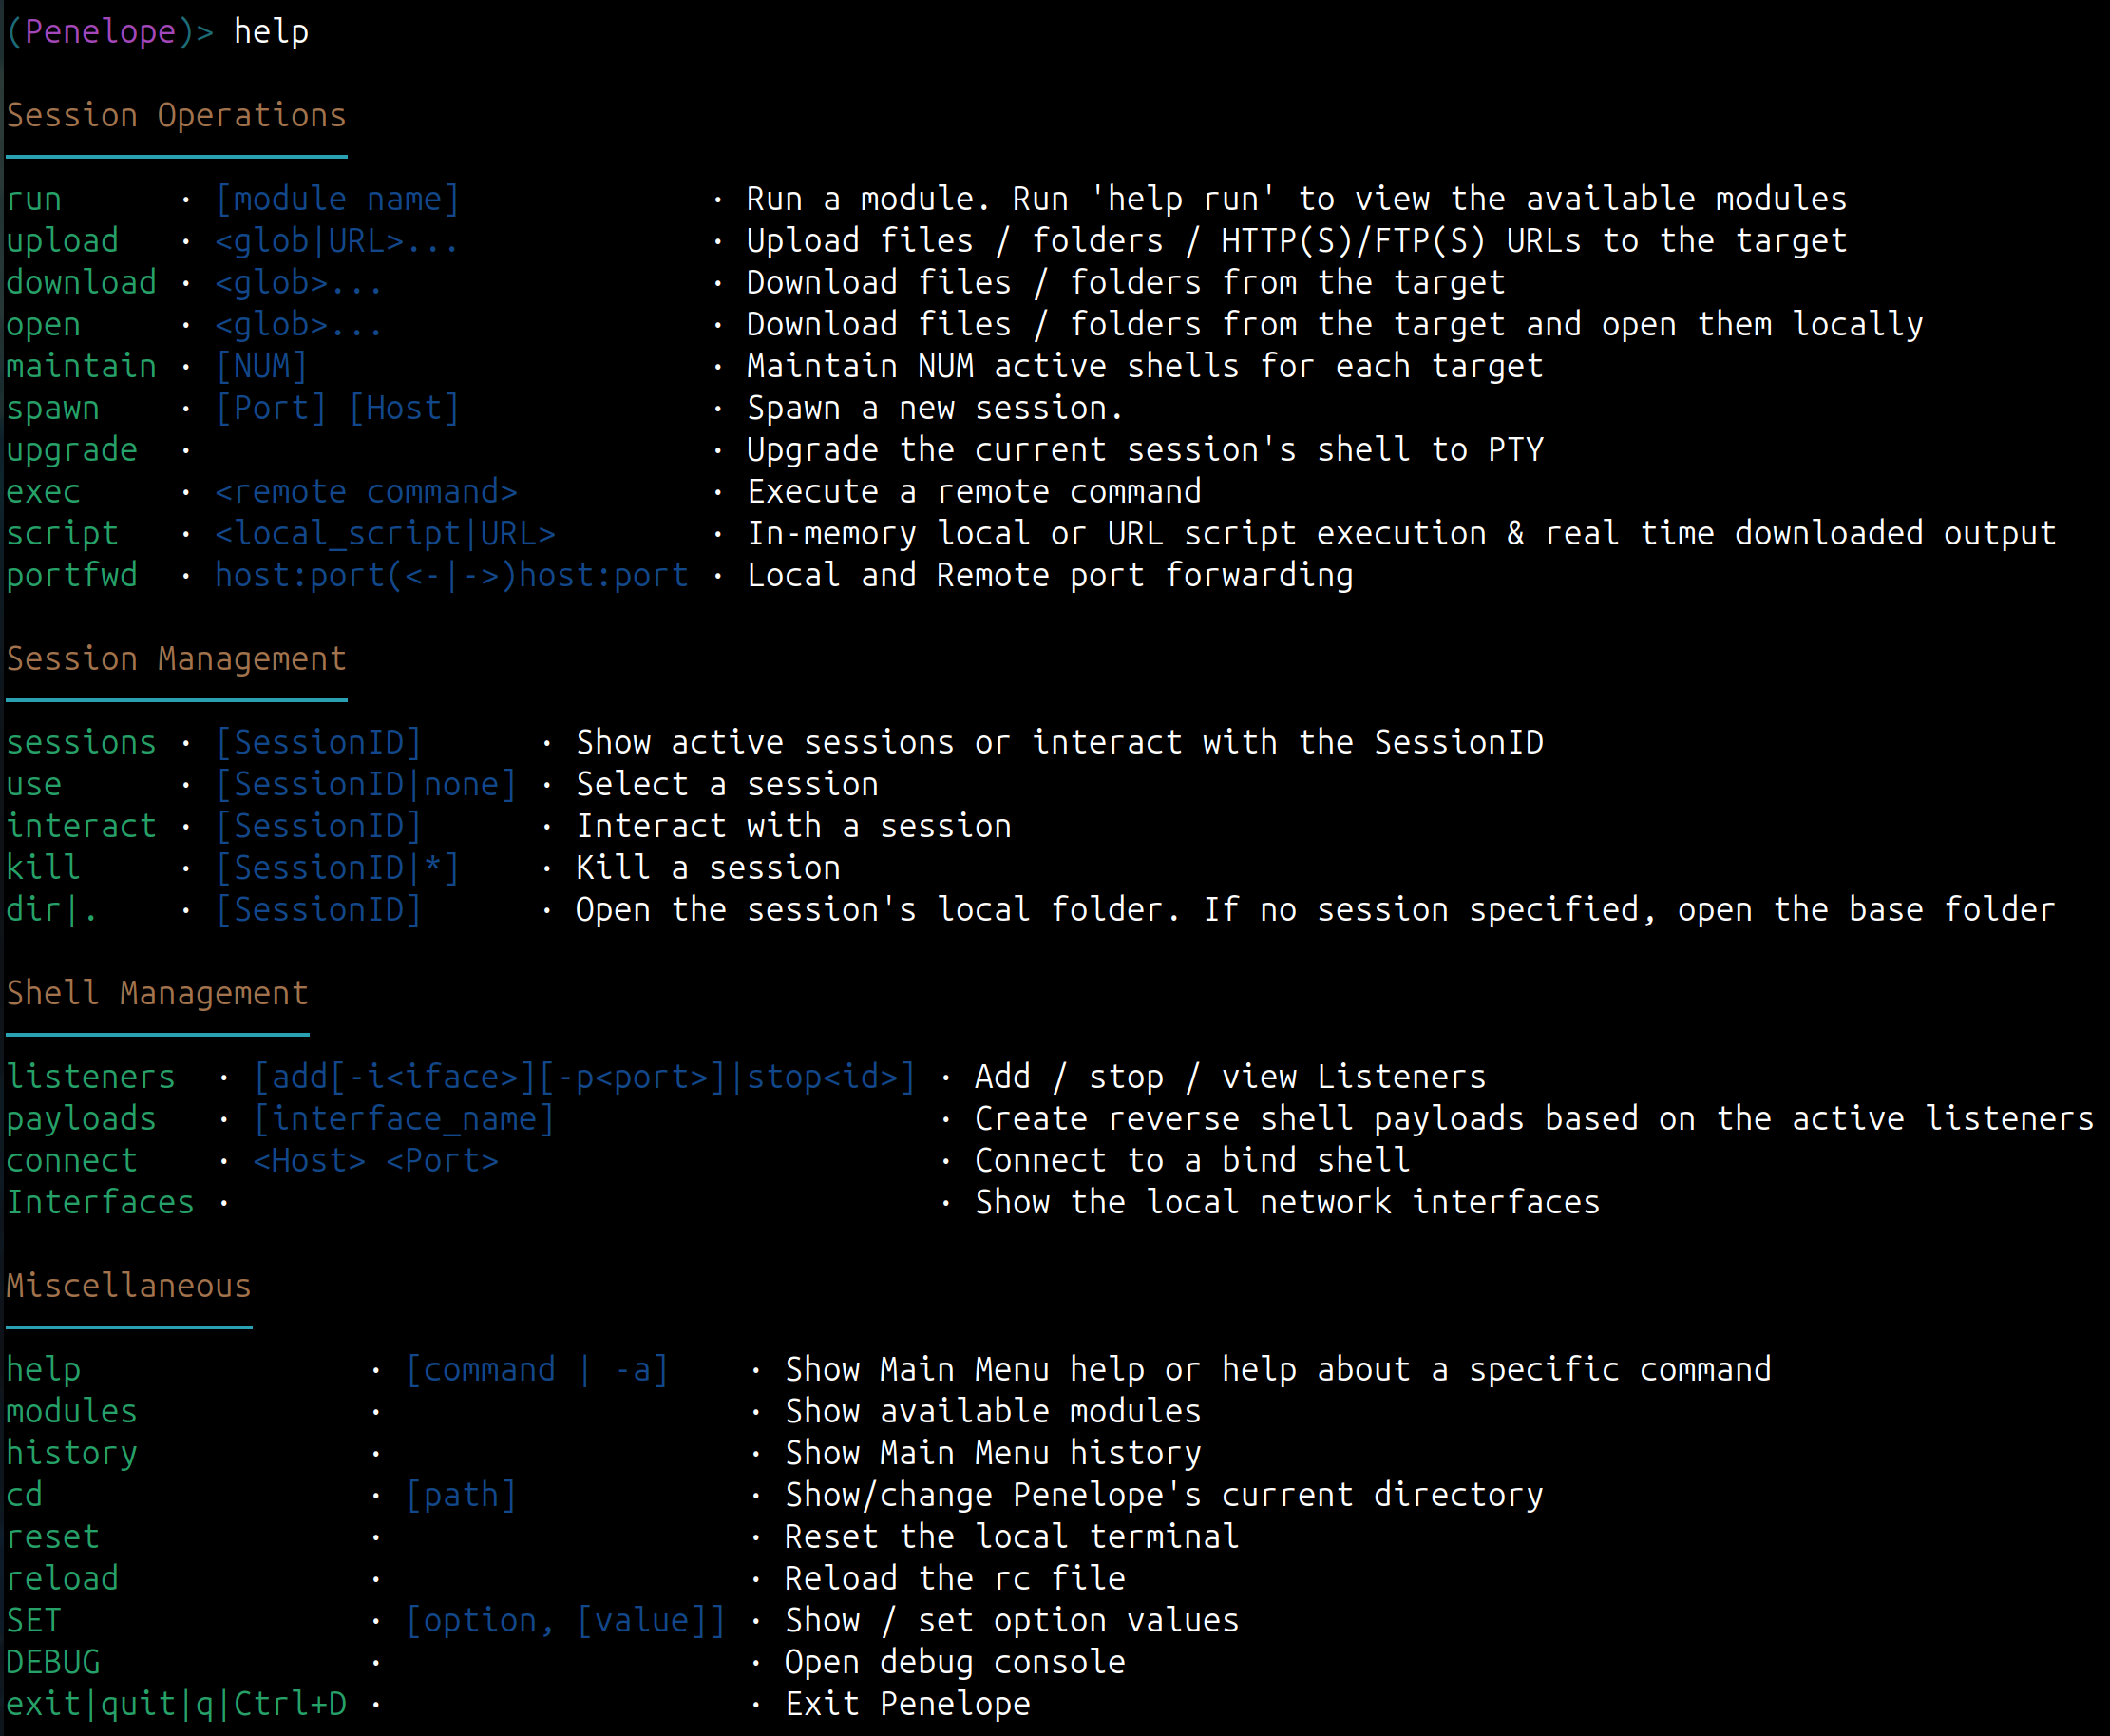Click the "script" command name
Screen dimensions: 2110x1736
coord(62,534)
